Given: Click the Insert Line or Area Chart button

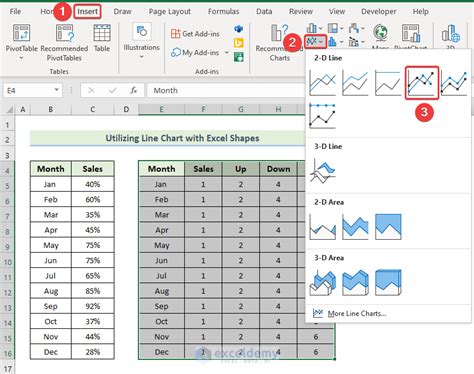Looking at the screenshot, I should pyautogui.click(x=315, y=42).
